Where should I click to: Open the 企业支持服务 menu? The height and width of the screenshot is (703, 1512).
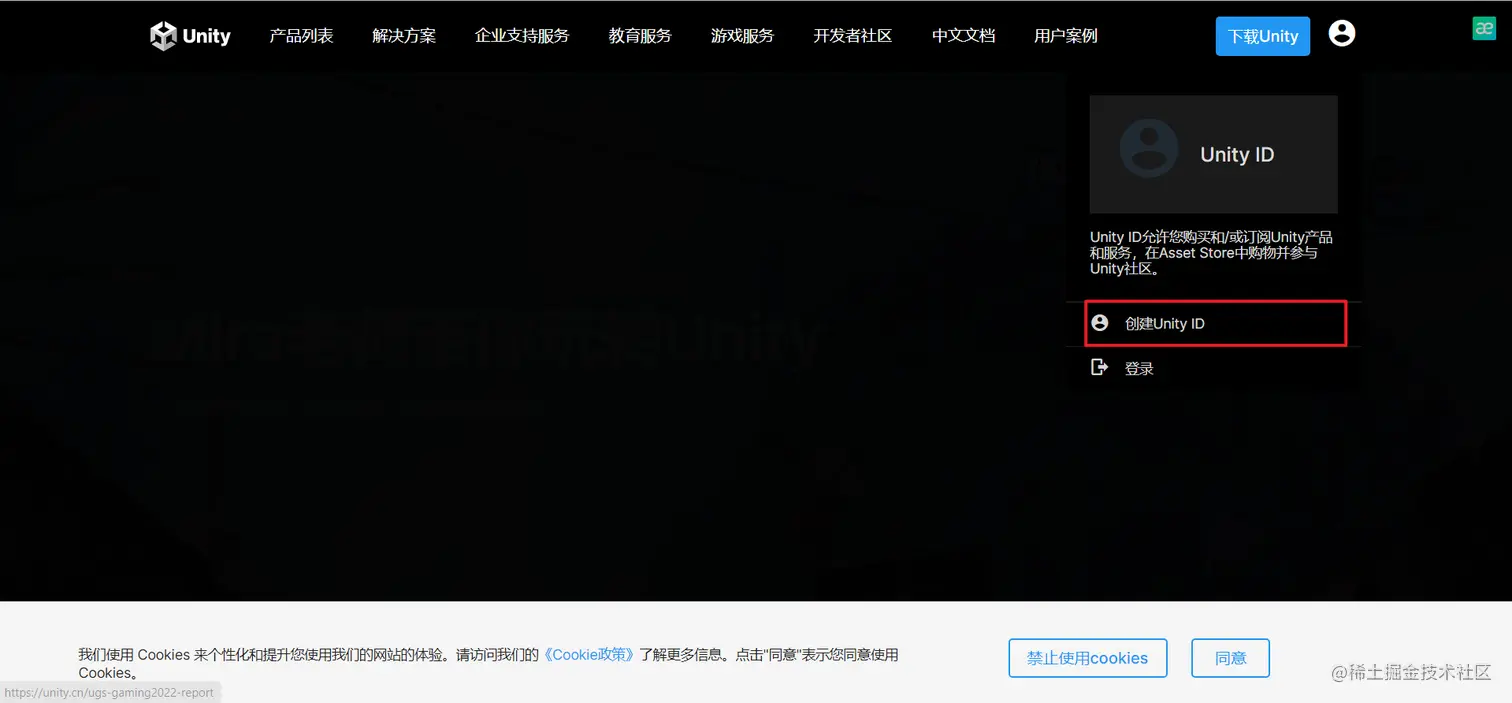(x=522, y=36)
